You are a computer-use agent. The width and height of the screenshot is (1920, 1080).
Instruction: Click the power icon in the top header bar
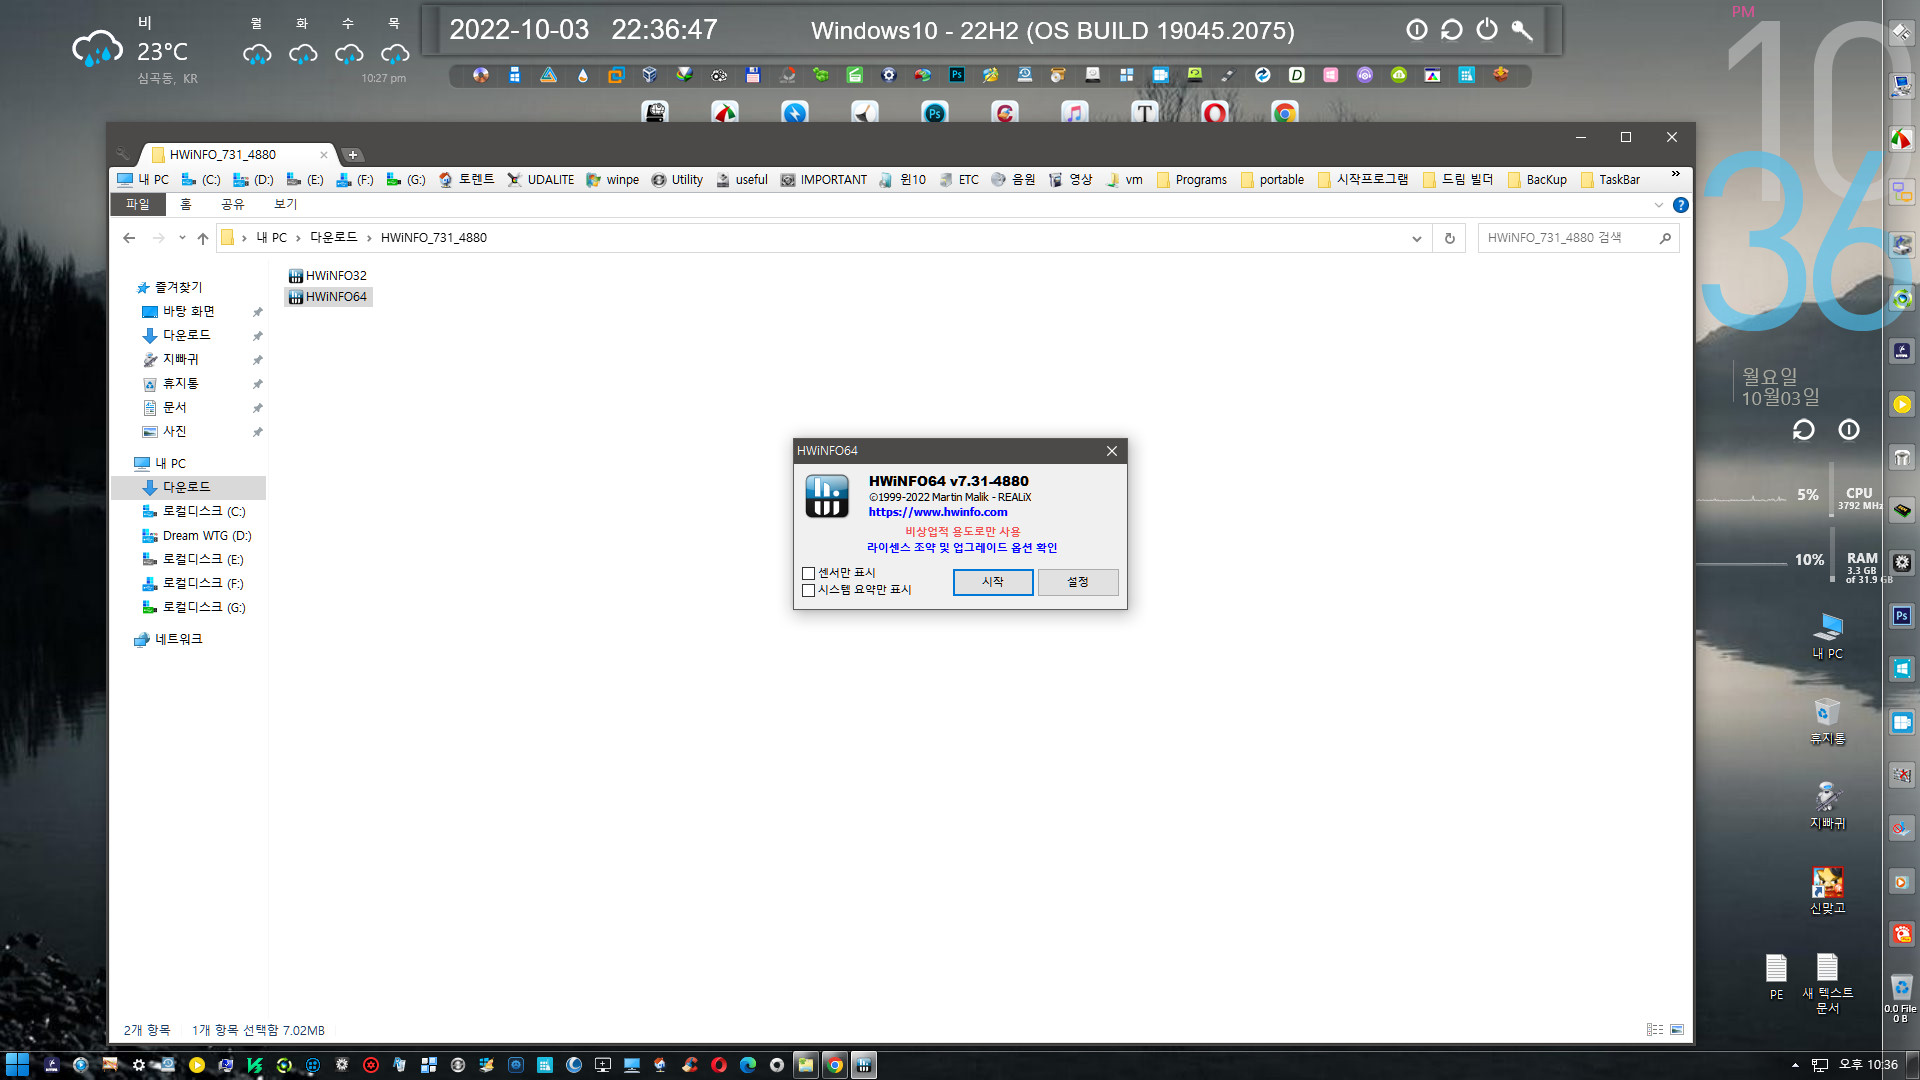1487,30
